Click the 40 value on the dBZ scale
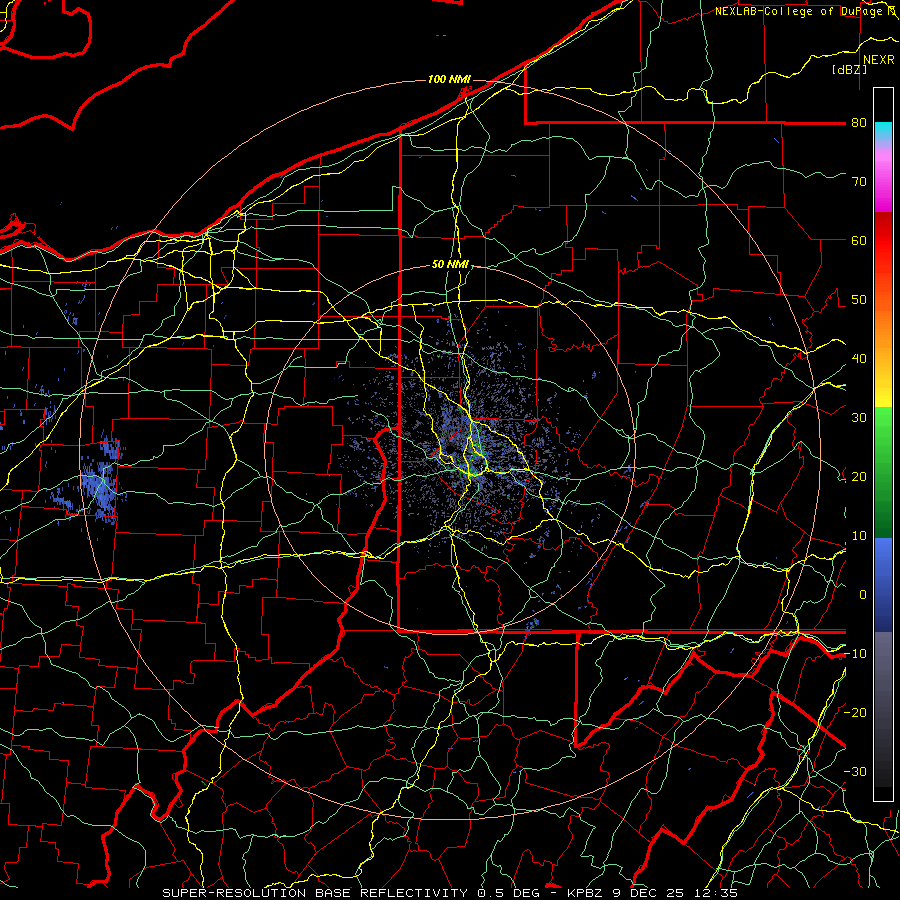 [859, 359]
